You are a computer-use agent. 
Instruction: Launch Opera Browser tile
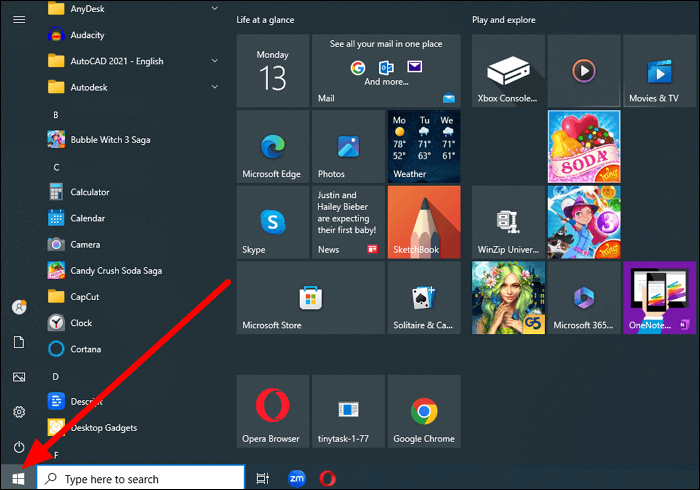pyautogui.click(x=272, y=410)
